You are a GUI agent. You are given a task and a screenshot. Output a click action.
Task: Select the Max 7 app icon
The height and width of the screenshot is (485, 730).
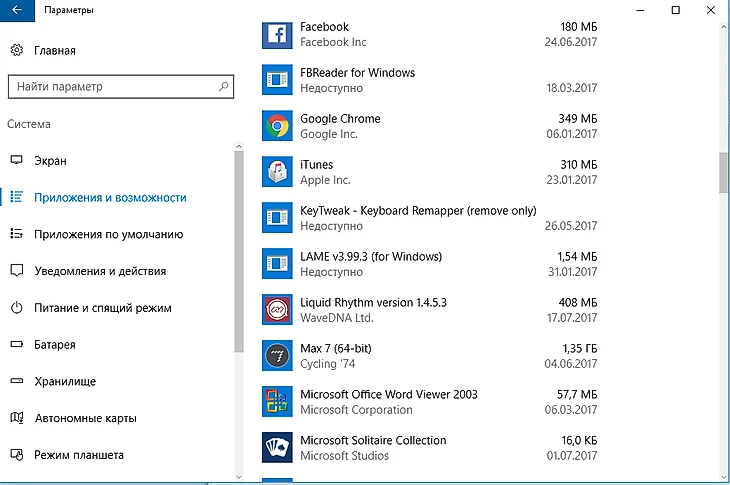[x=276, y=356]
